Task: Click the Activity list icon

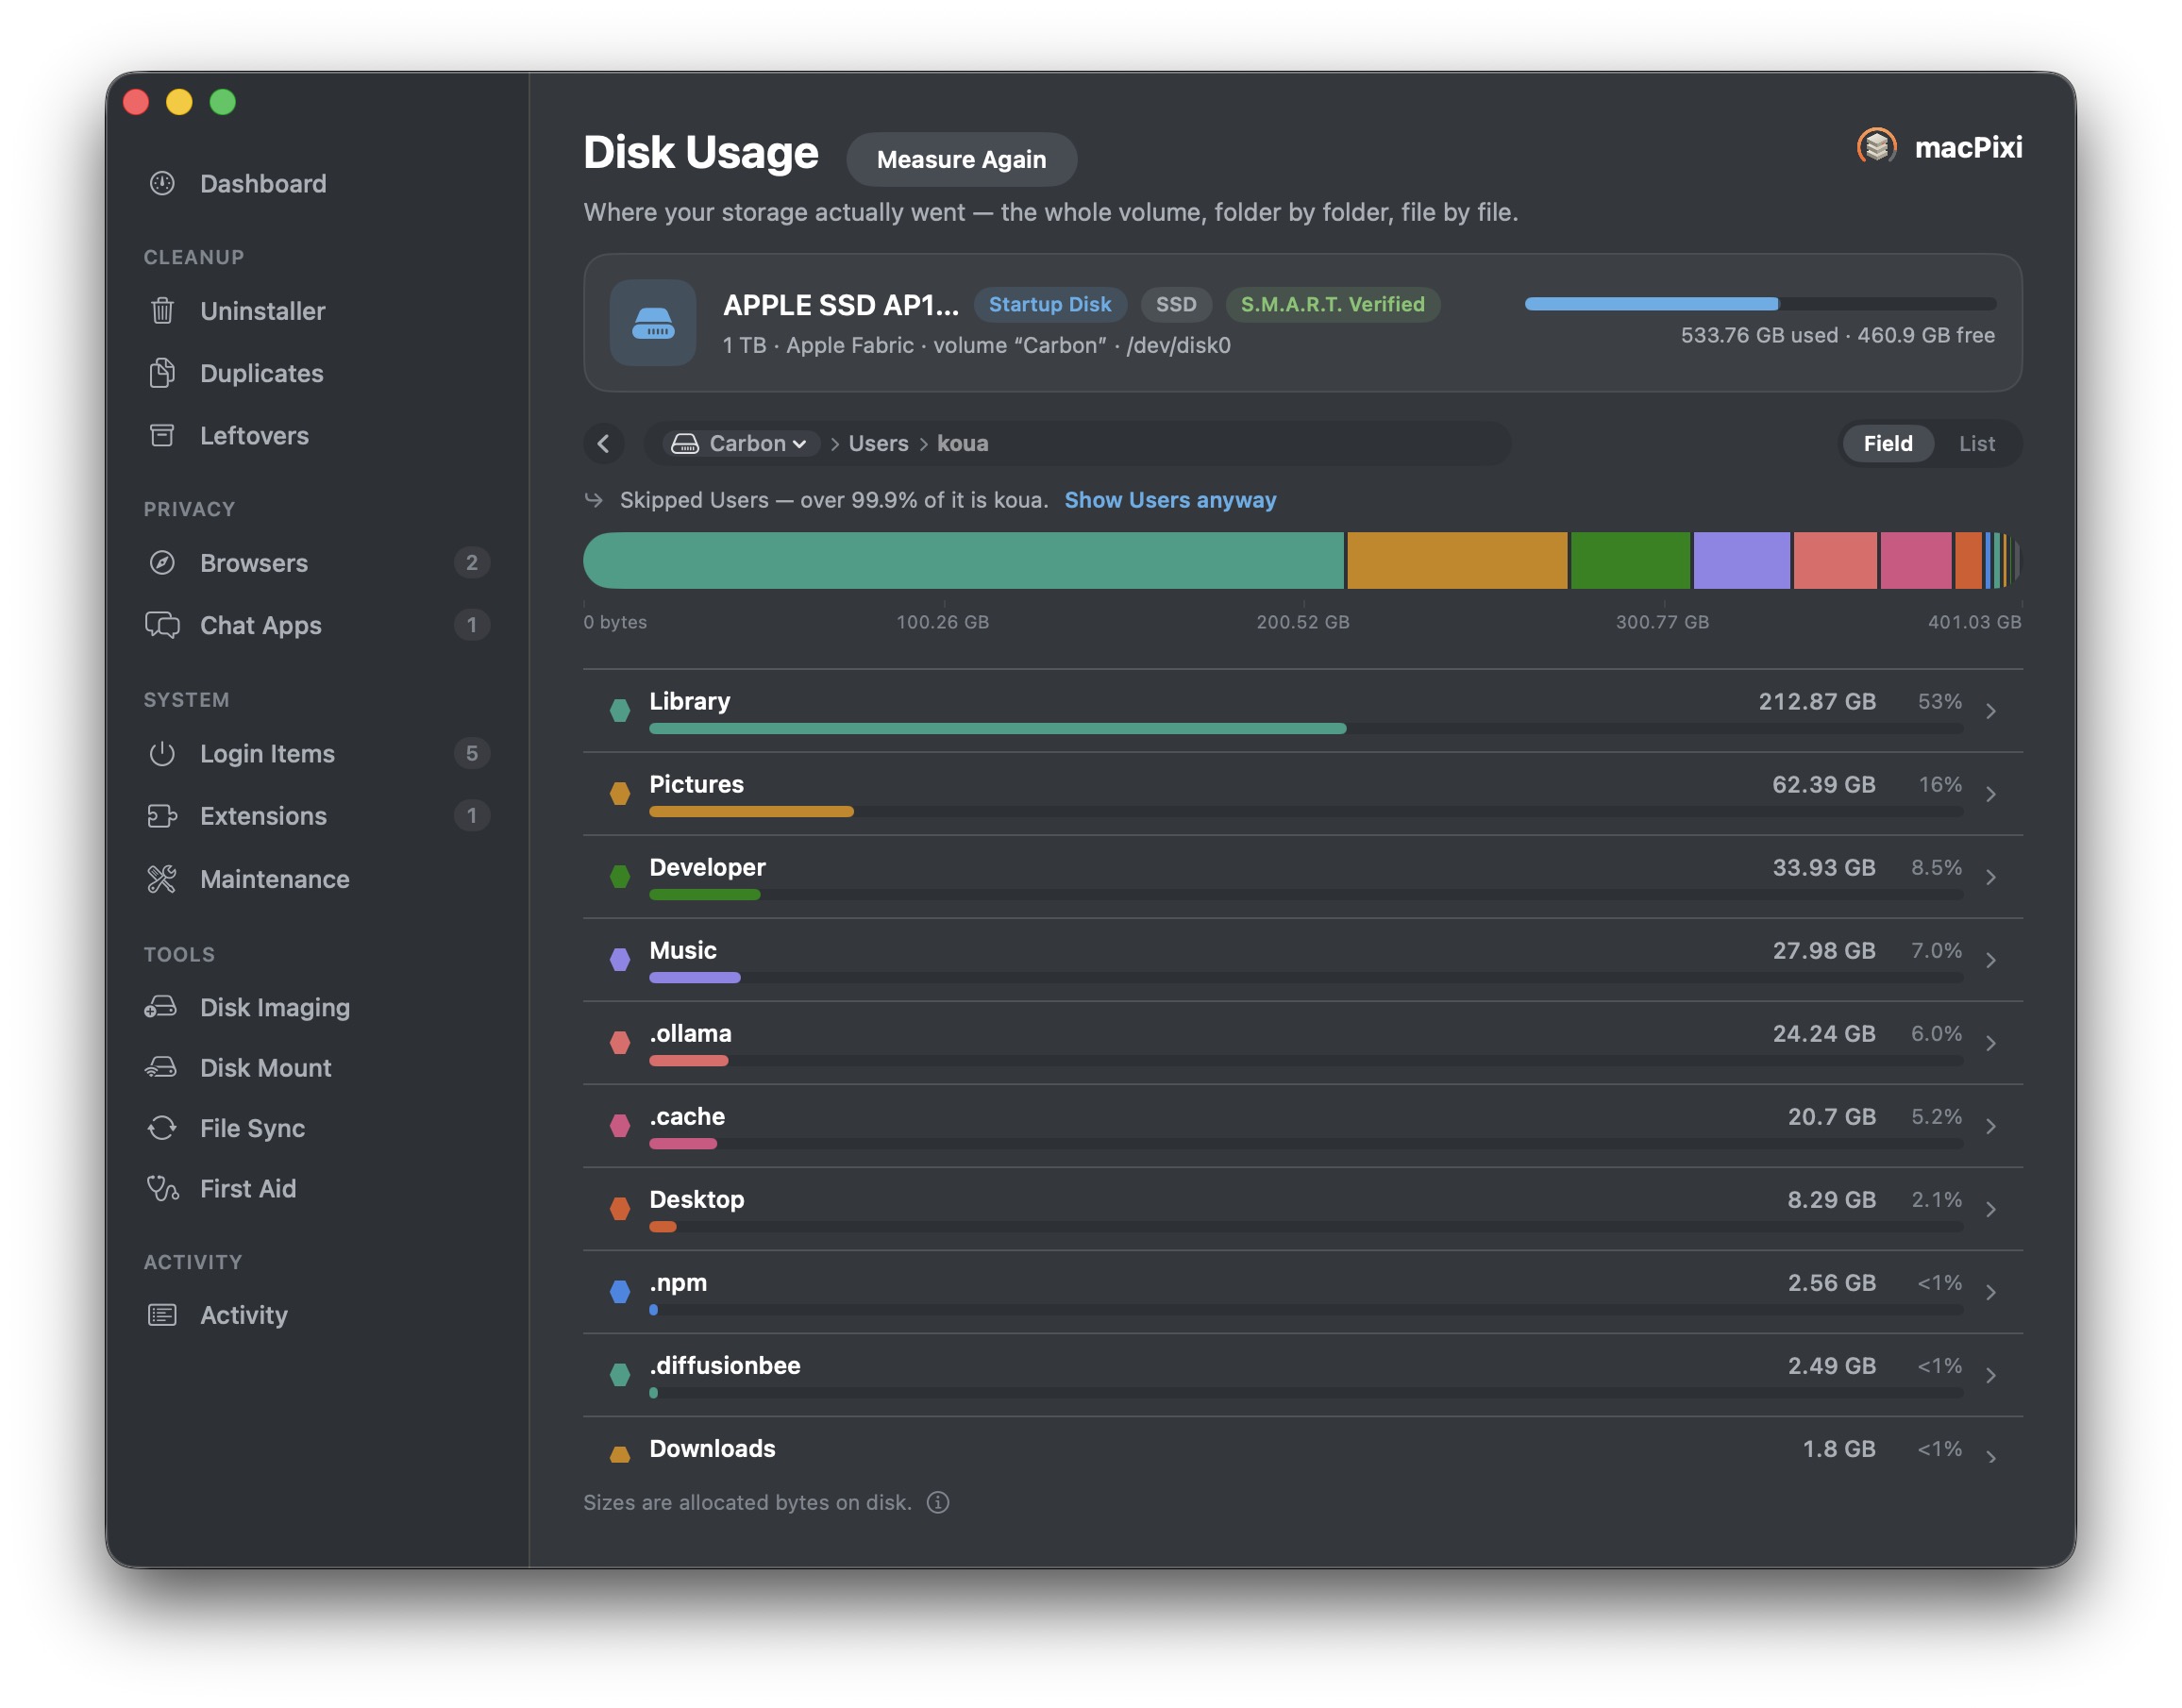Action: point(162,1315)
